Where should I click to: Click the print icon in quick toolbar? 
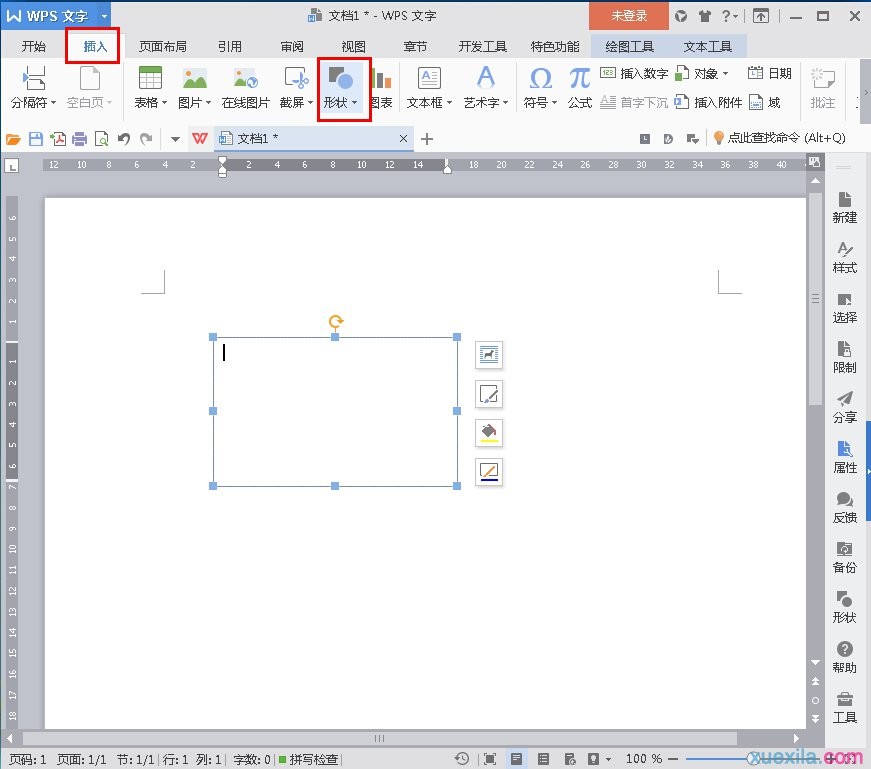click(79, 139)
